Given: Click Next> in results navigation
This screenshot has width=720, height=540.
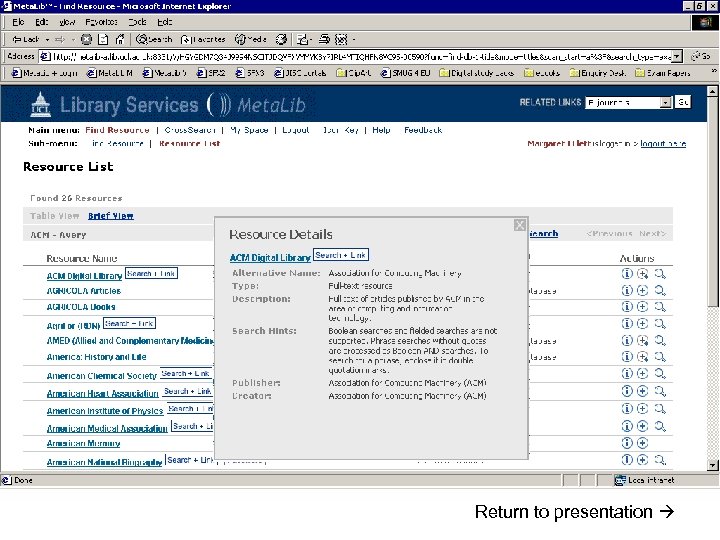Looking at the screenshot, I should (x=652, y=234).
